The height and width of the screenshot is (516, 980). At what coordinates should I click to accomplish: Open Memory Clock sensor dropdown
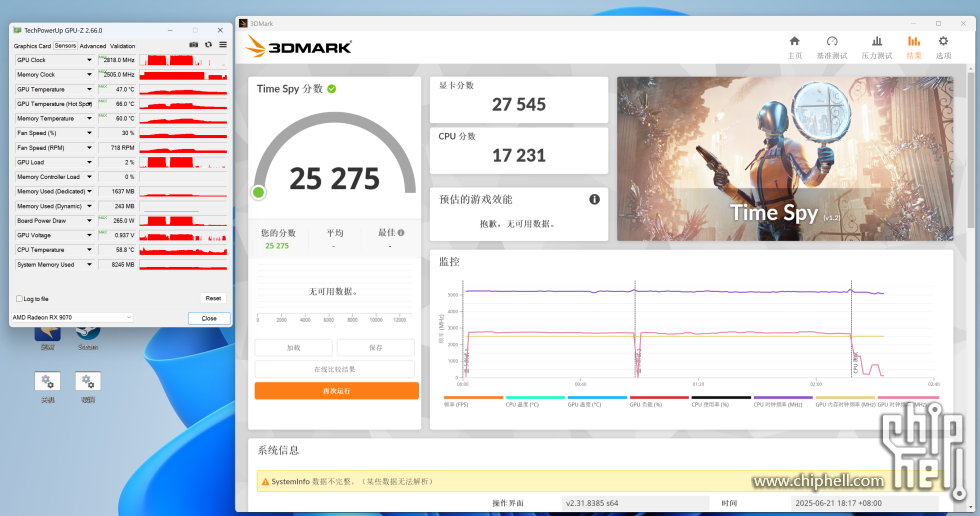click(89, 74)
